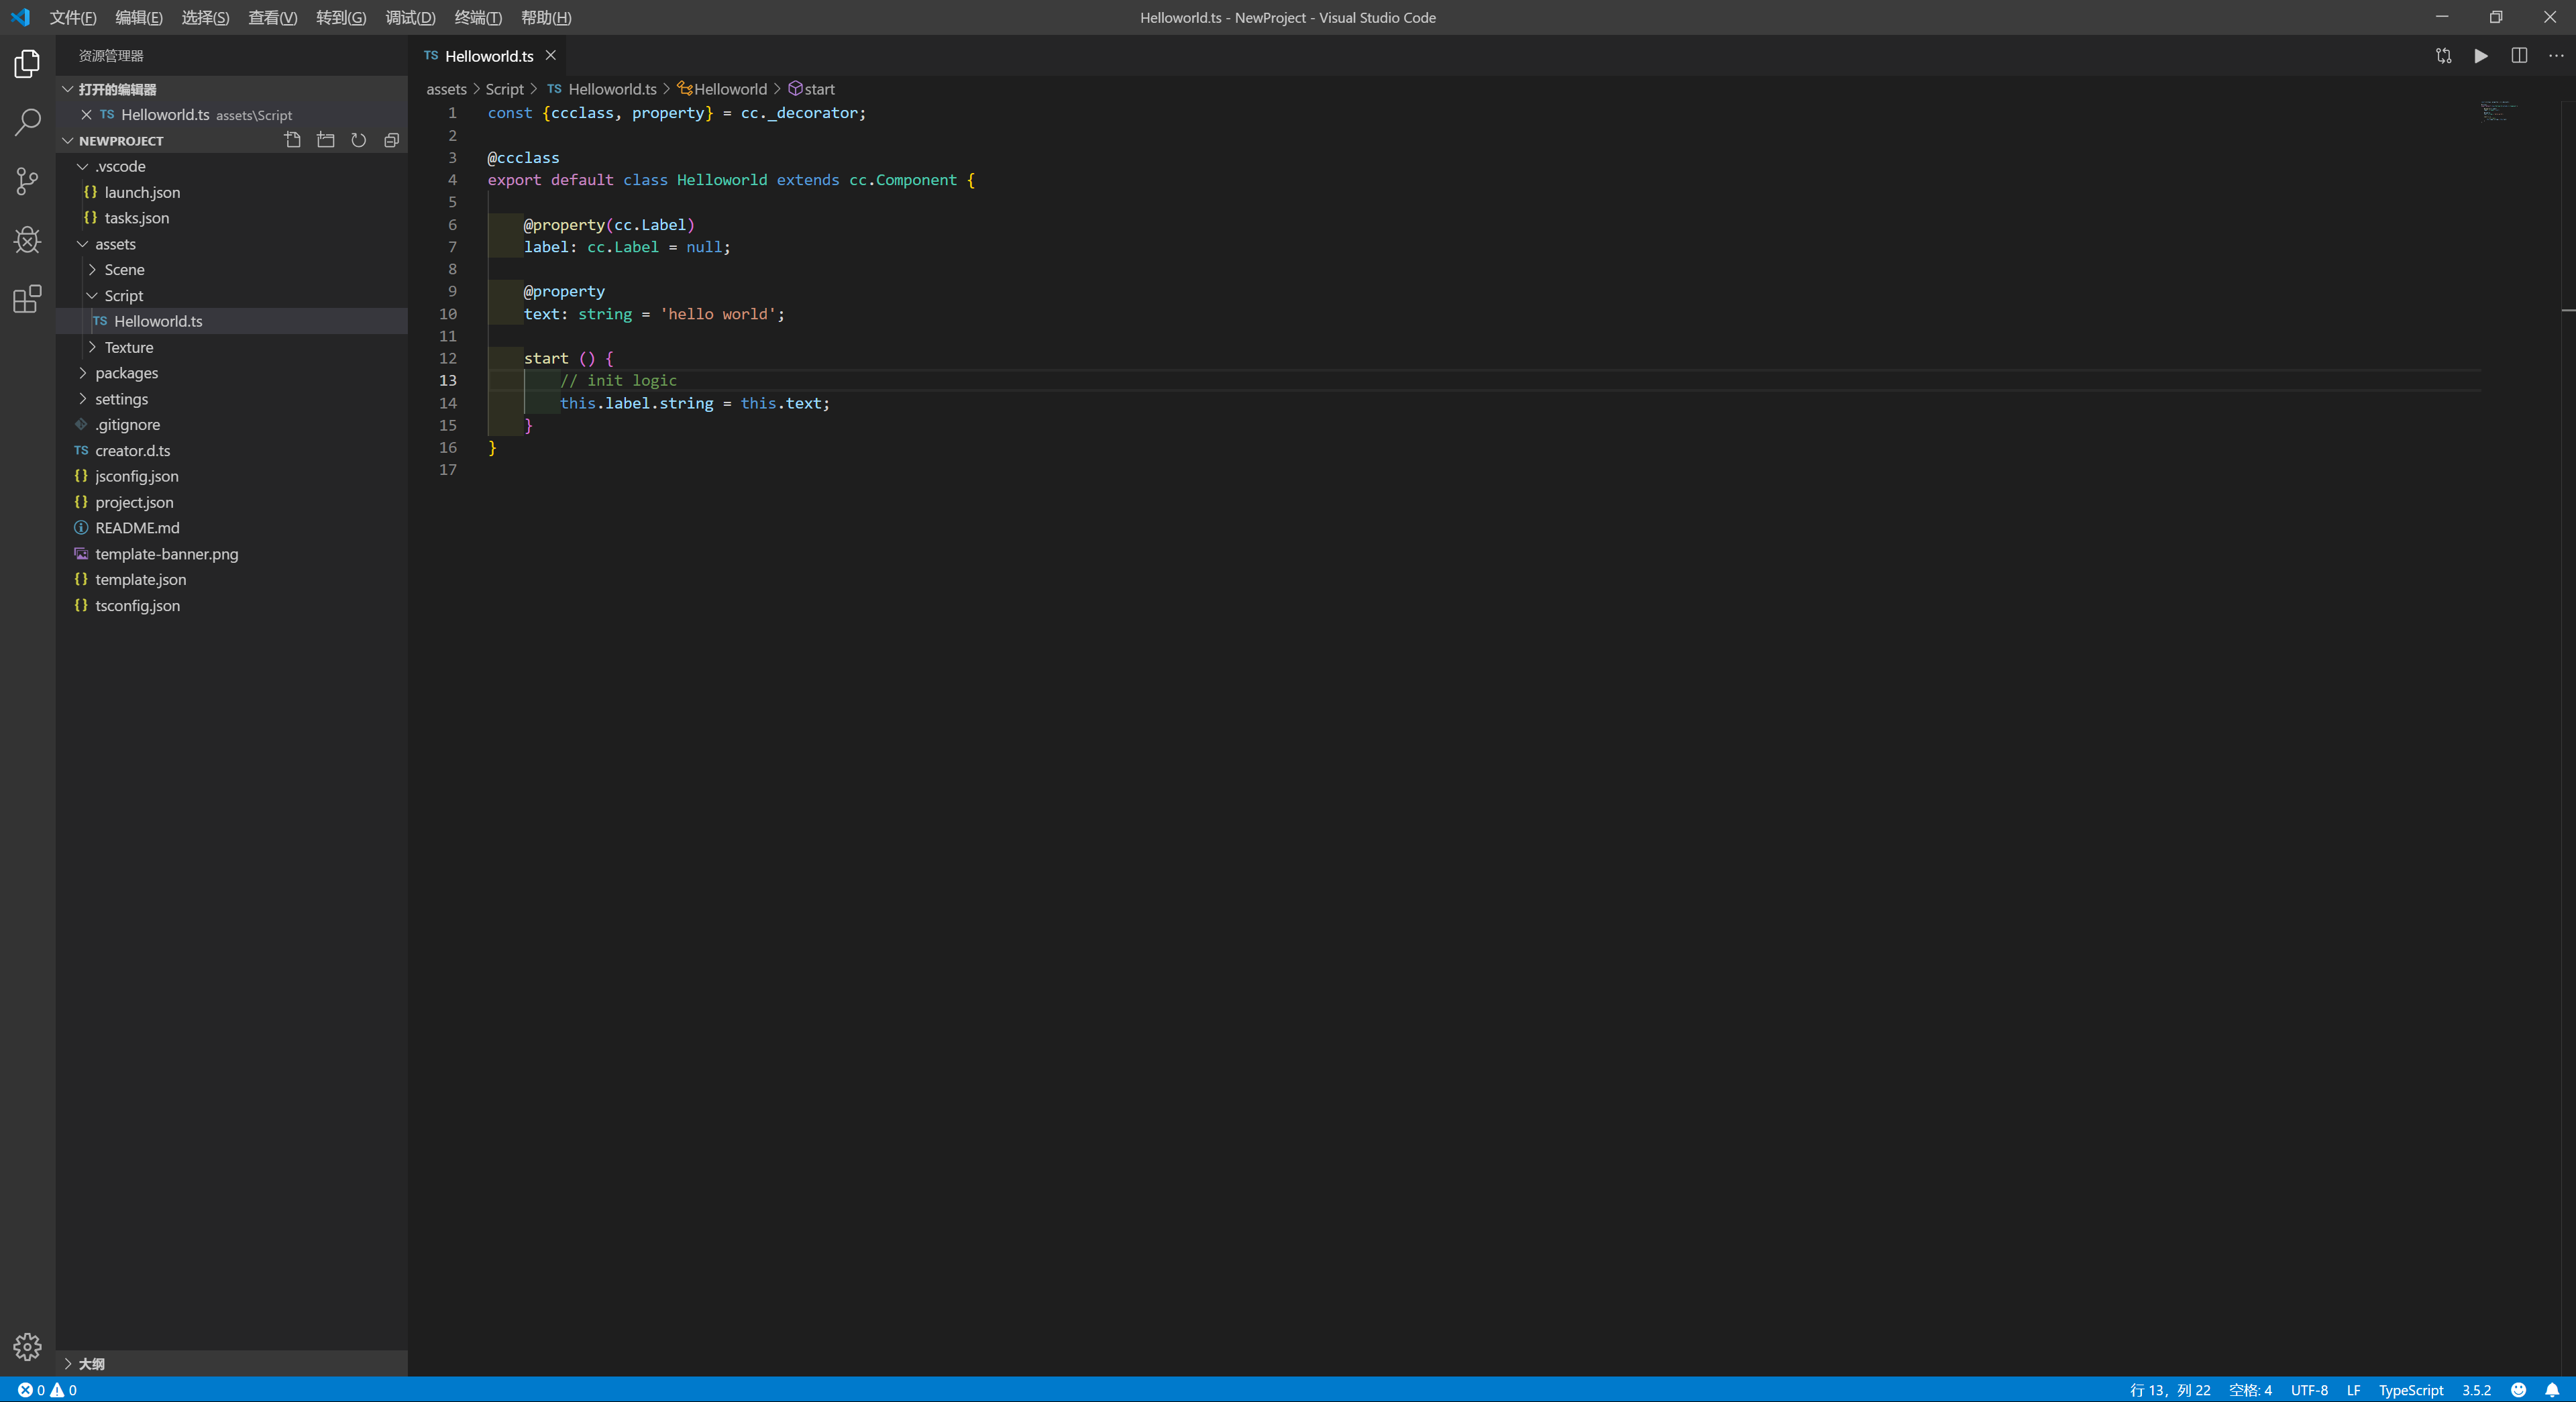2576x1402 pixels.
Task: Open the 终端(T) menu
Action: click(x=477, y=17)
